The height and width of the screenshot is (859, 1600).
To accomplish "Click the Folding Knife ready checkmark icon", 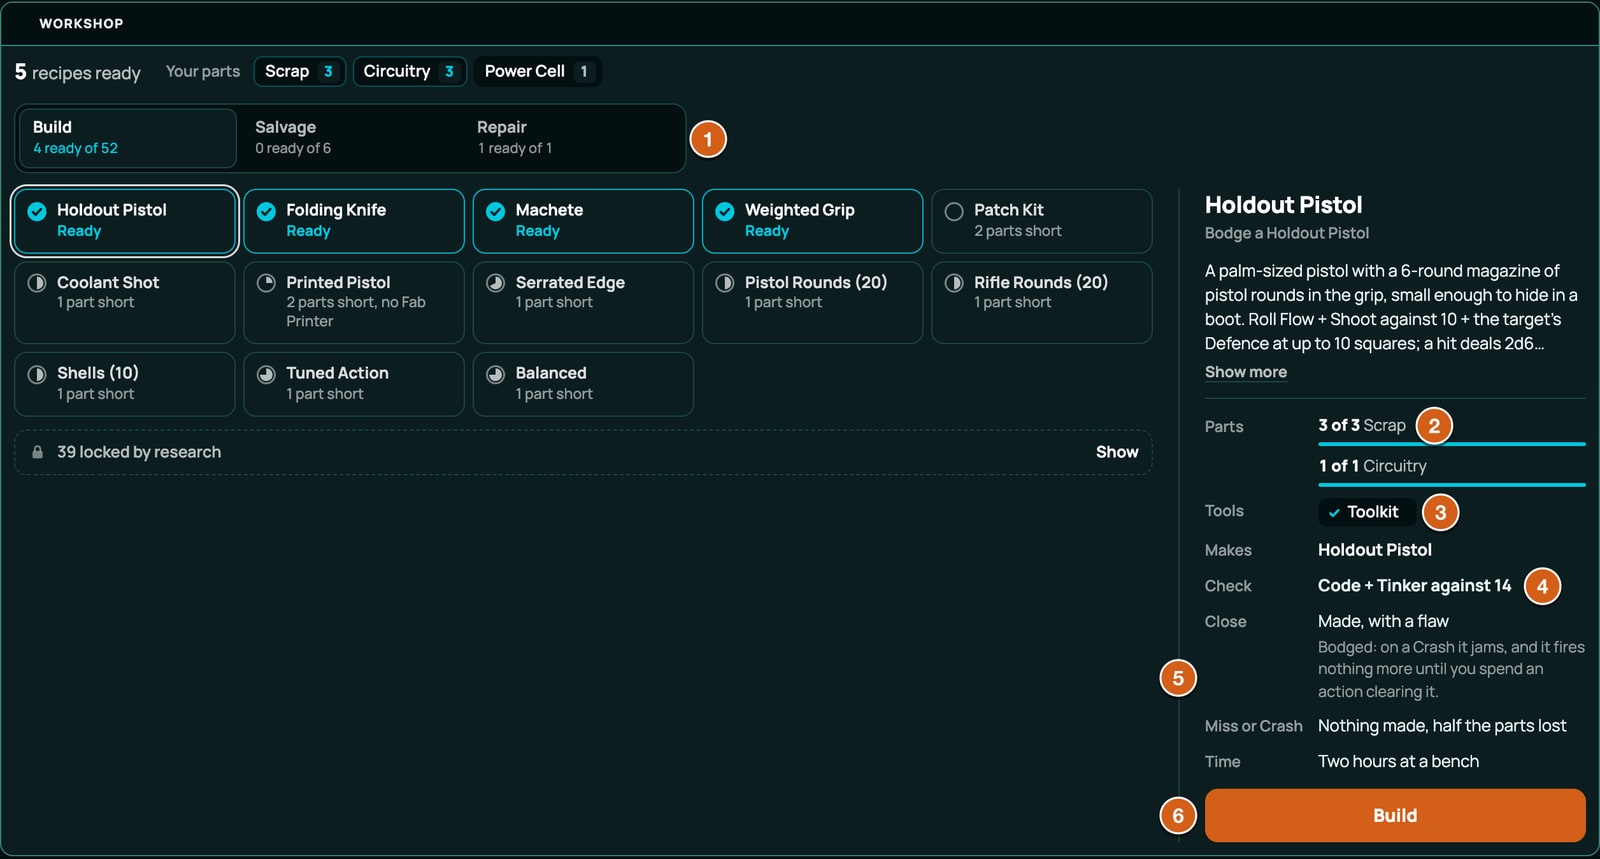I will 266,211.
